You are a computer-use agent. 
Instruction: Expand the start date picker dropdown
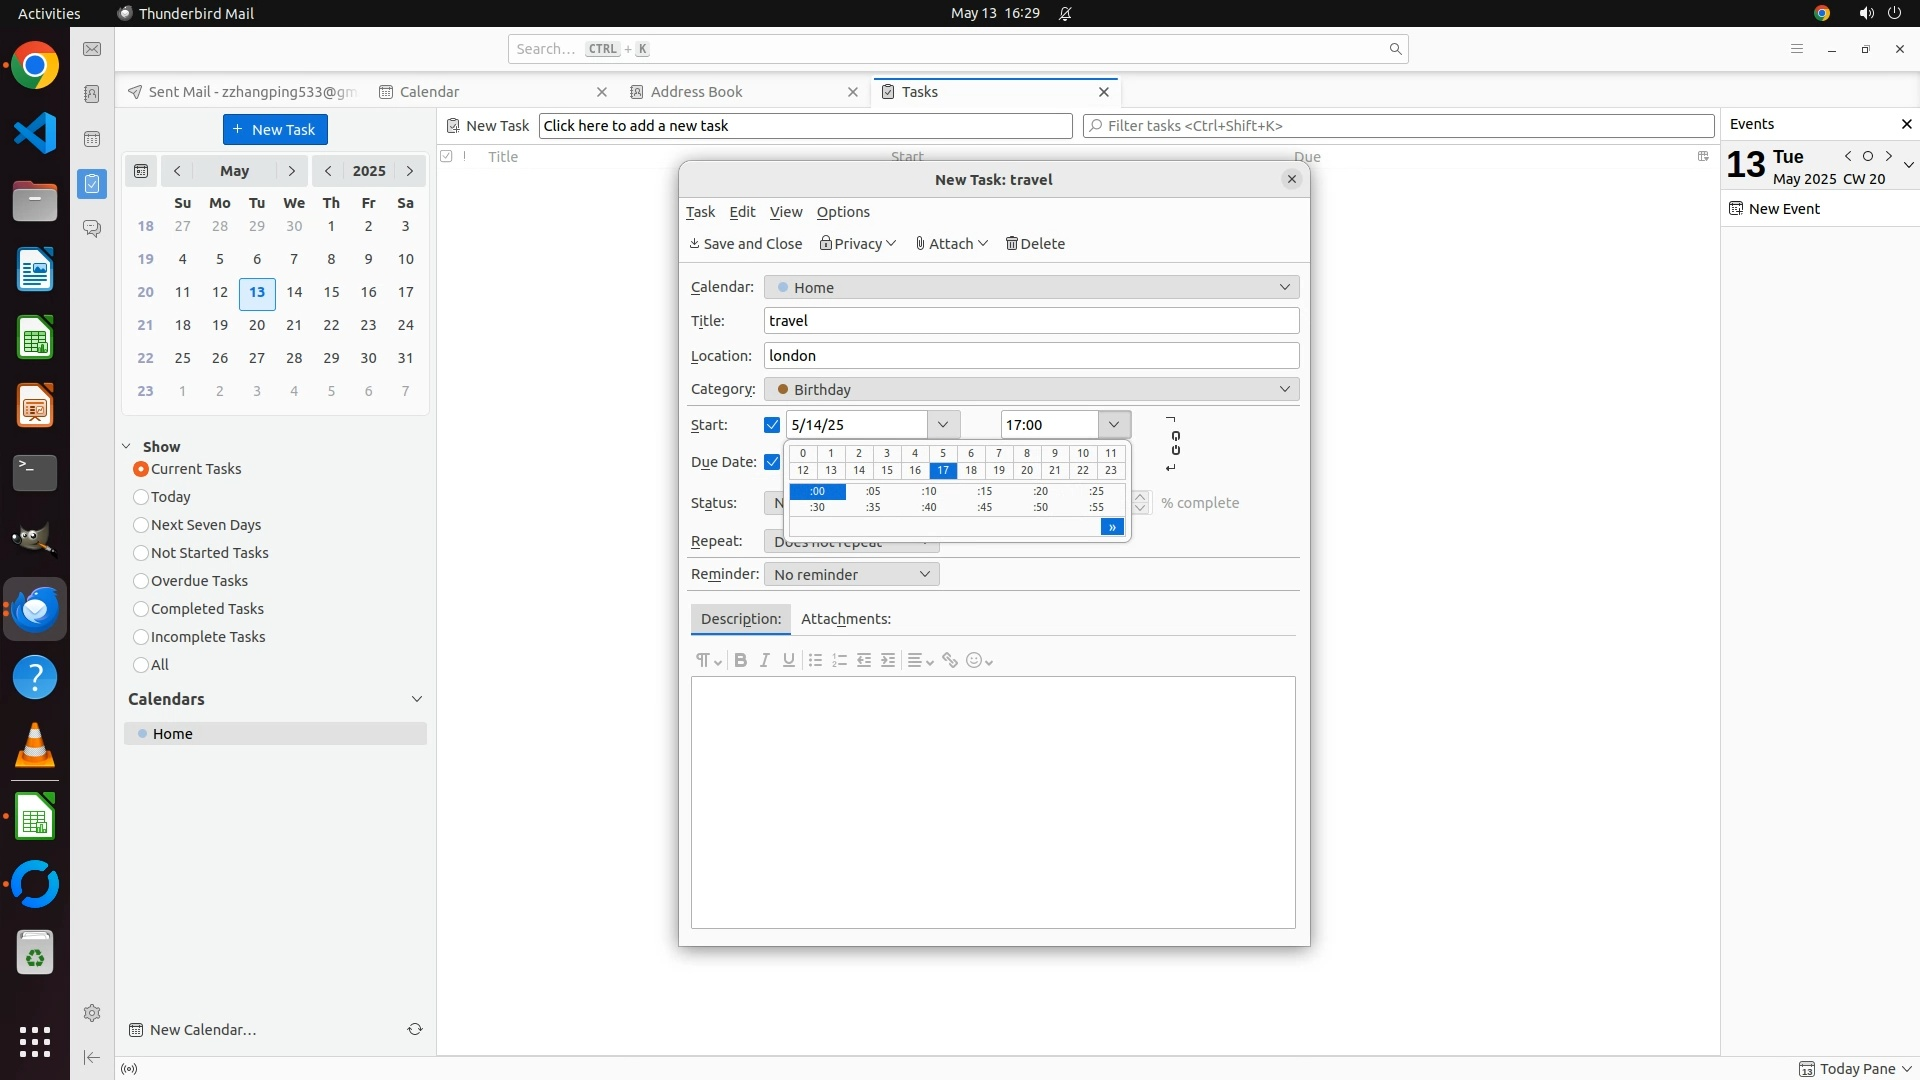(x=942, y=425)
